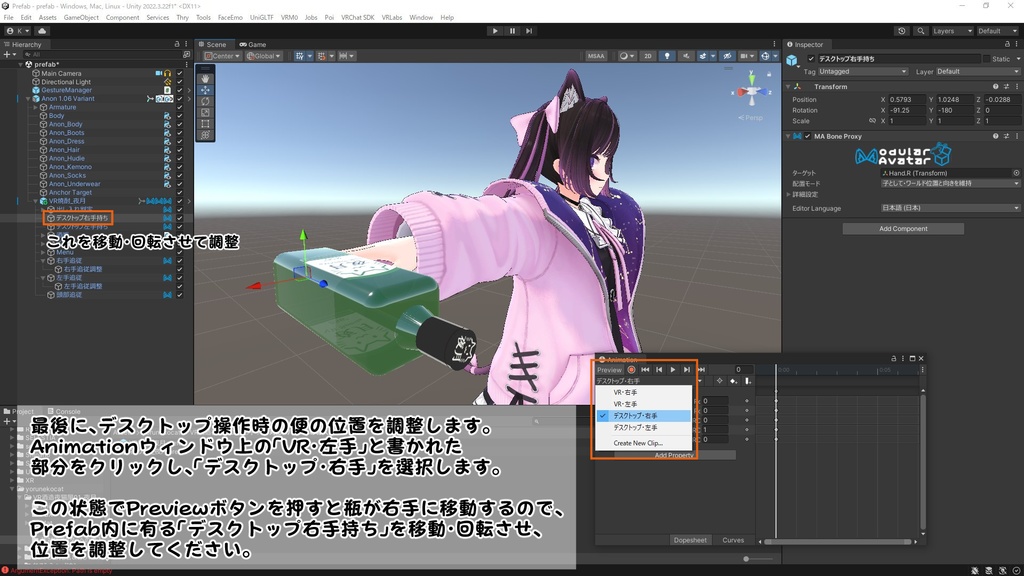Open shading mode draw dropdown

point(627,56)
